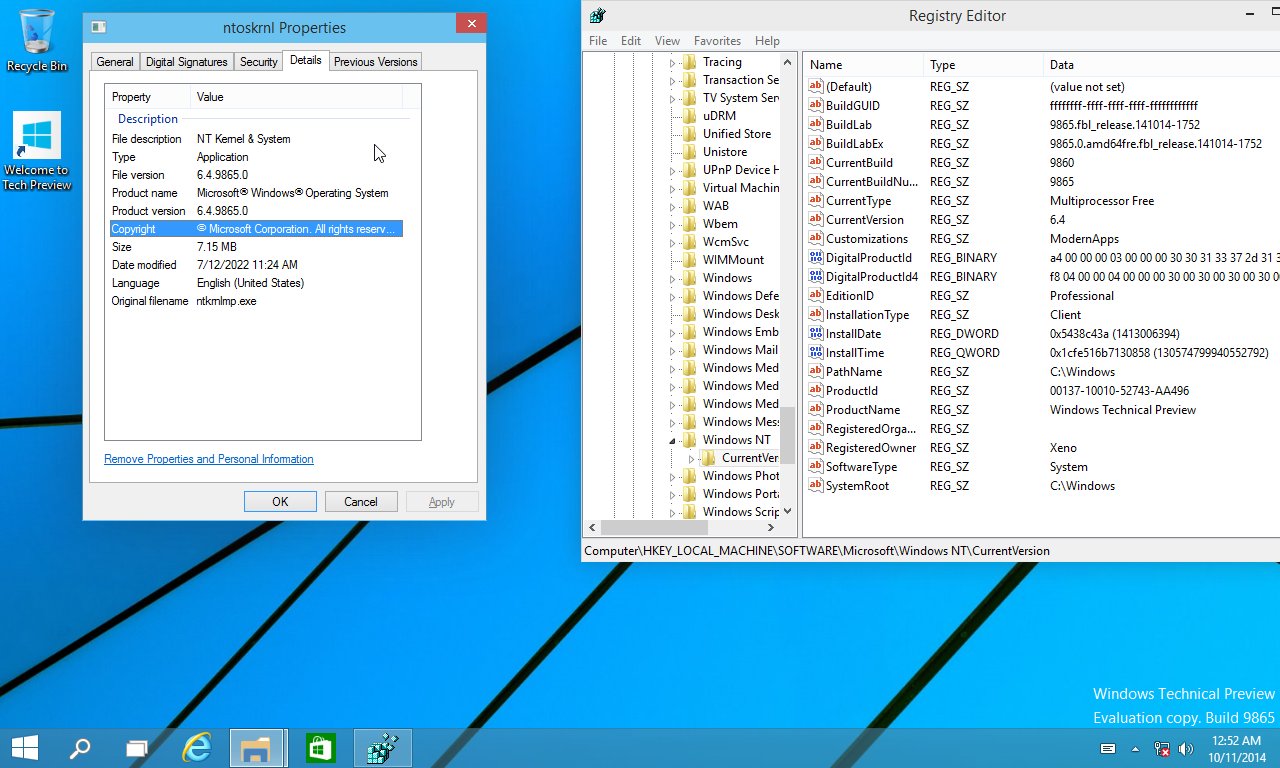Open the Favorites menu in Registry Editor
The width and height of the screenshot is (1280, 768).
[717, 41]
